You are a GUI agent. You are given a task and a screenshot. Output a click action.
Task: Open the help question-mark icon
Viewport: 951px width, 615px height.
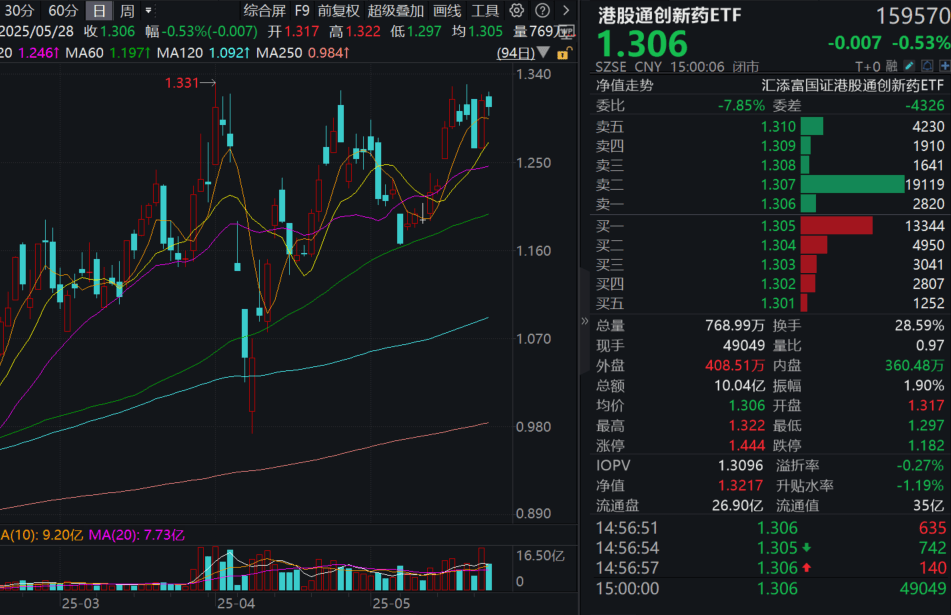(x=541, y=11)
